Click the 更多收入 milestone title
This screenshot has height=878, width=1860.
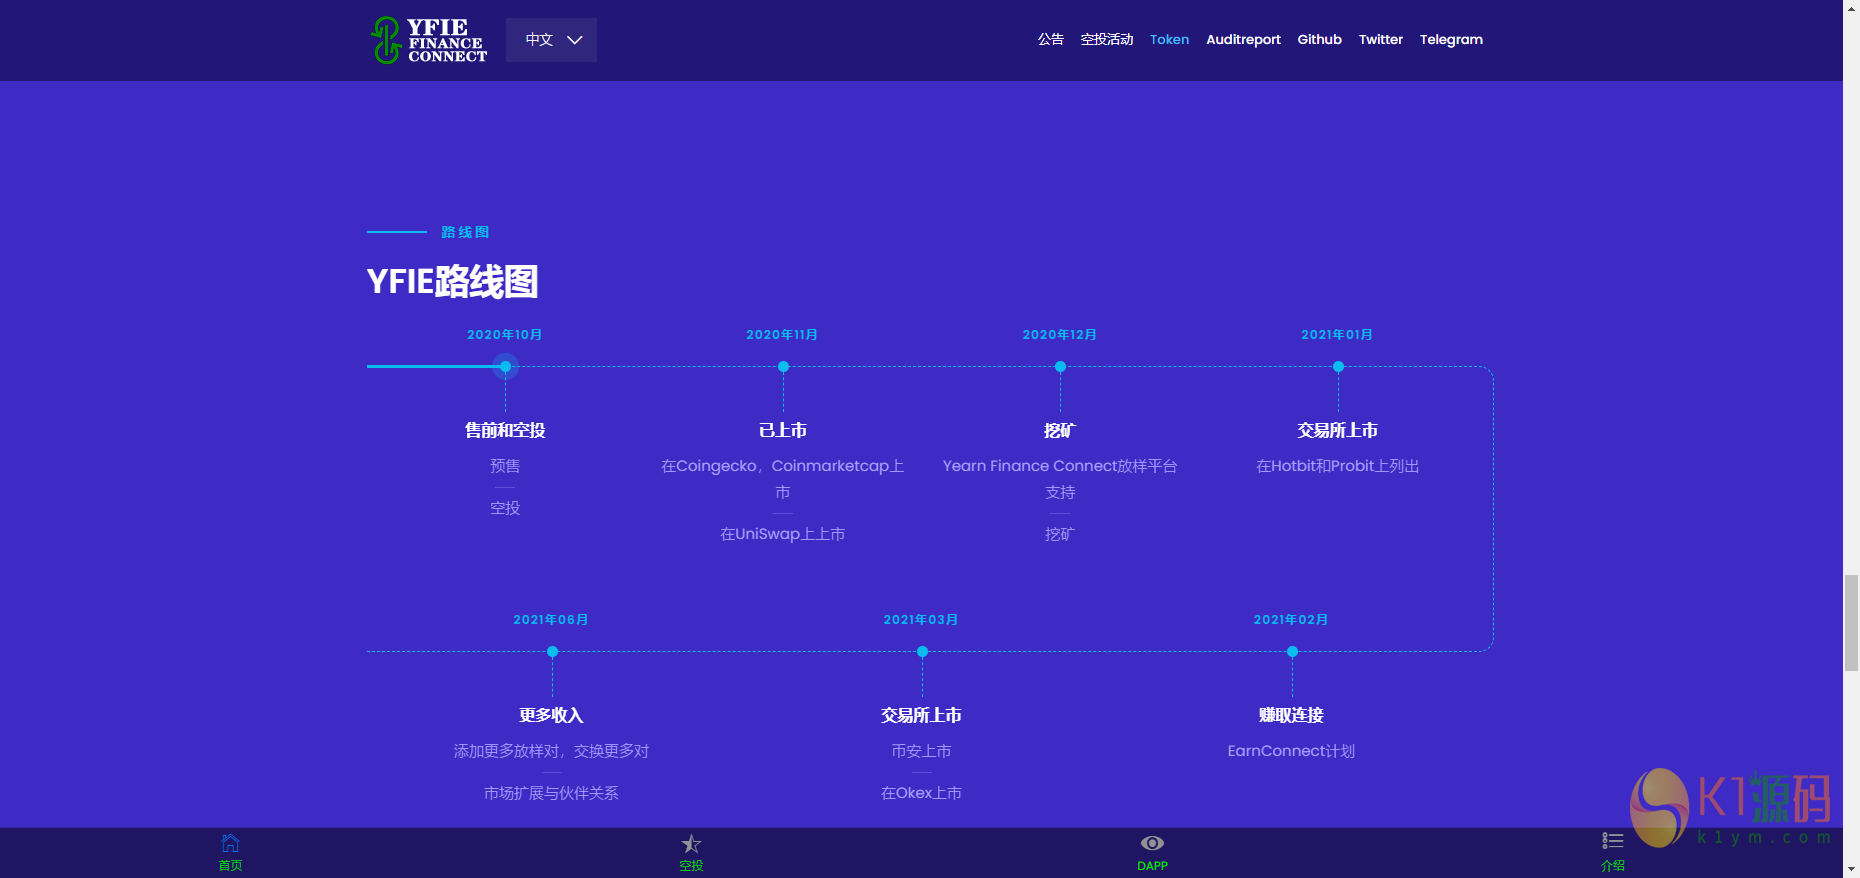(551, 715)
